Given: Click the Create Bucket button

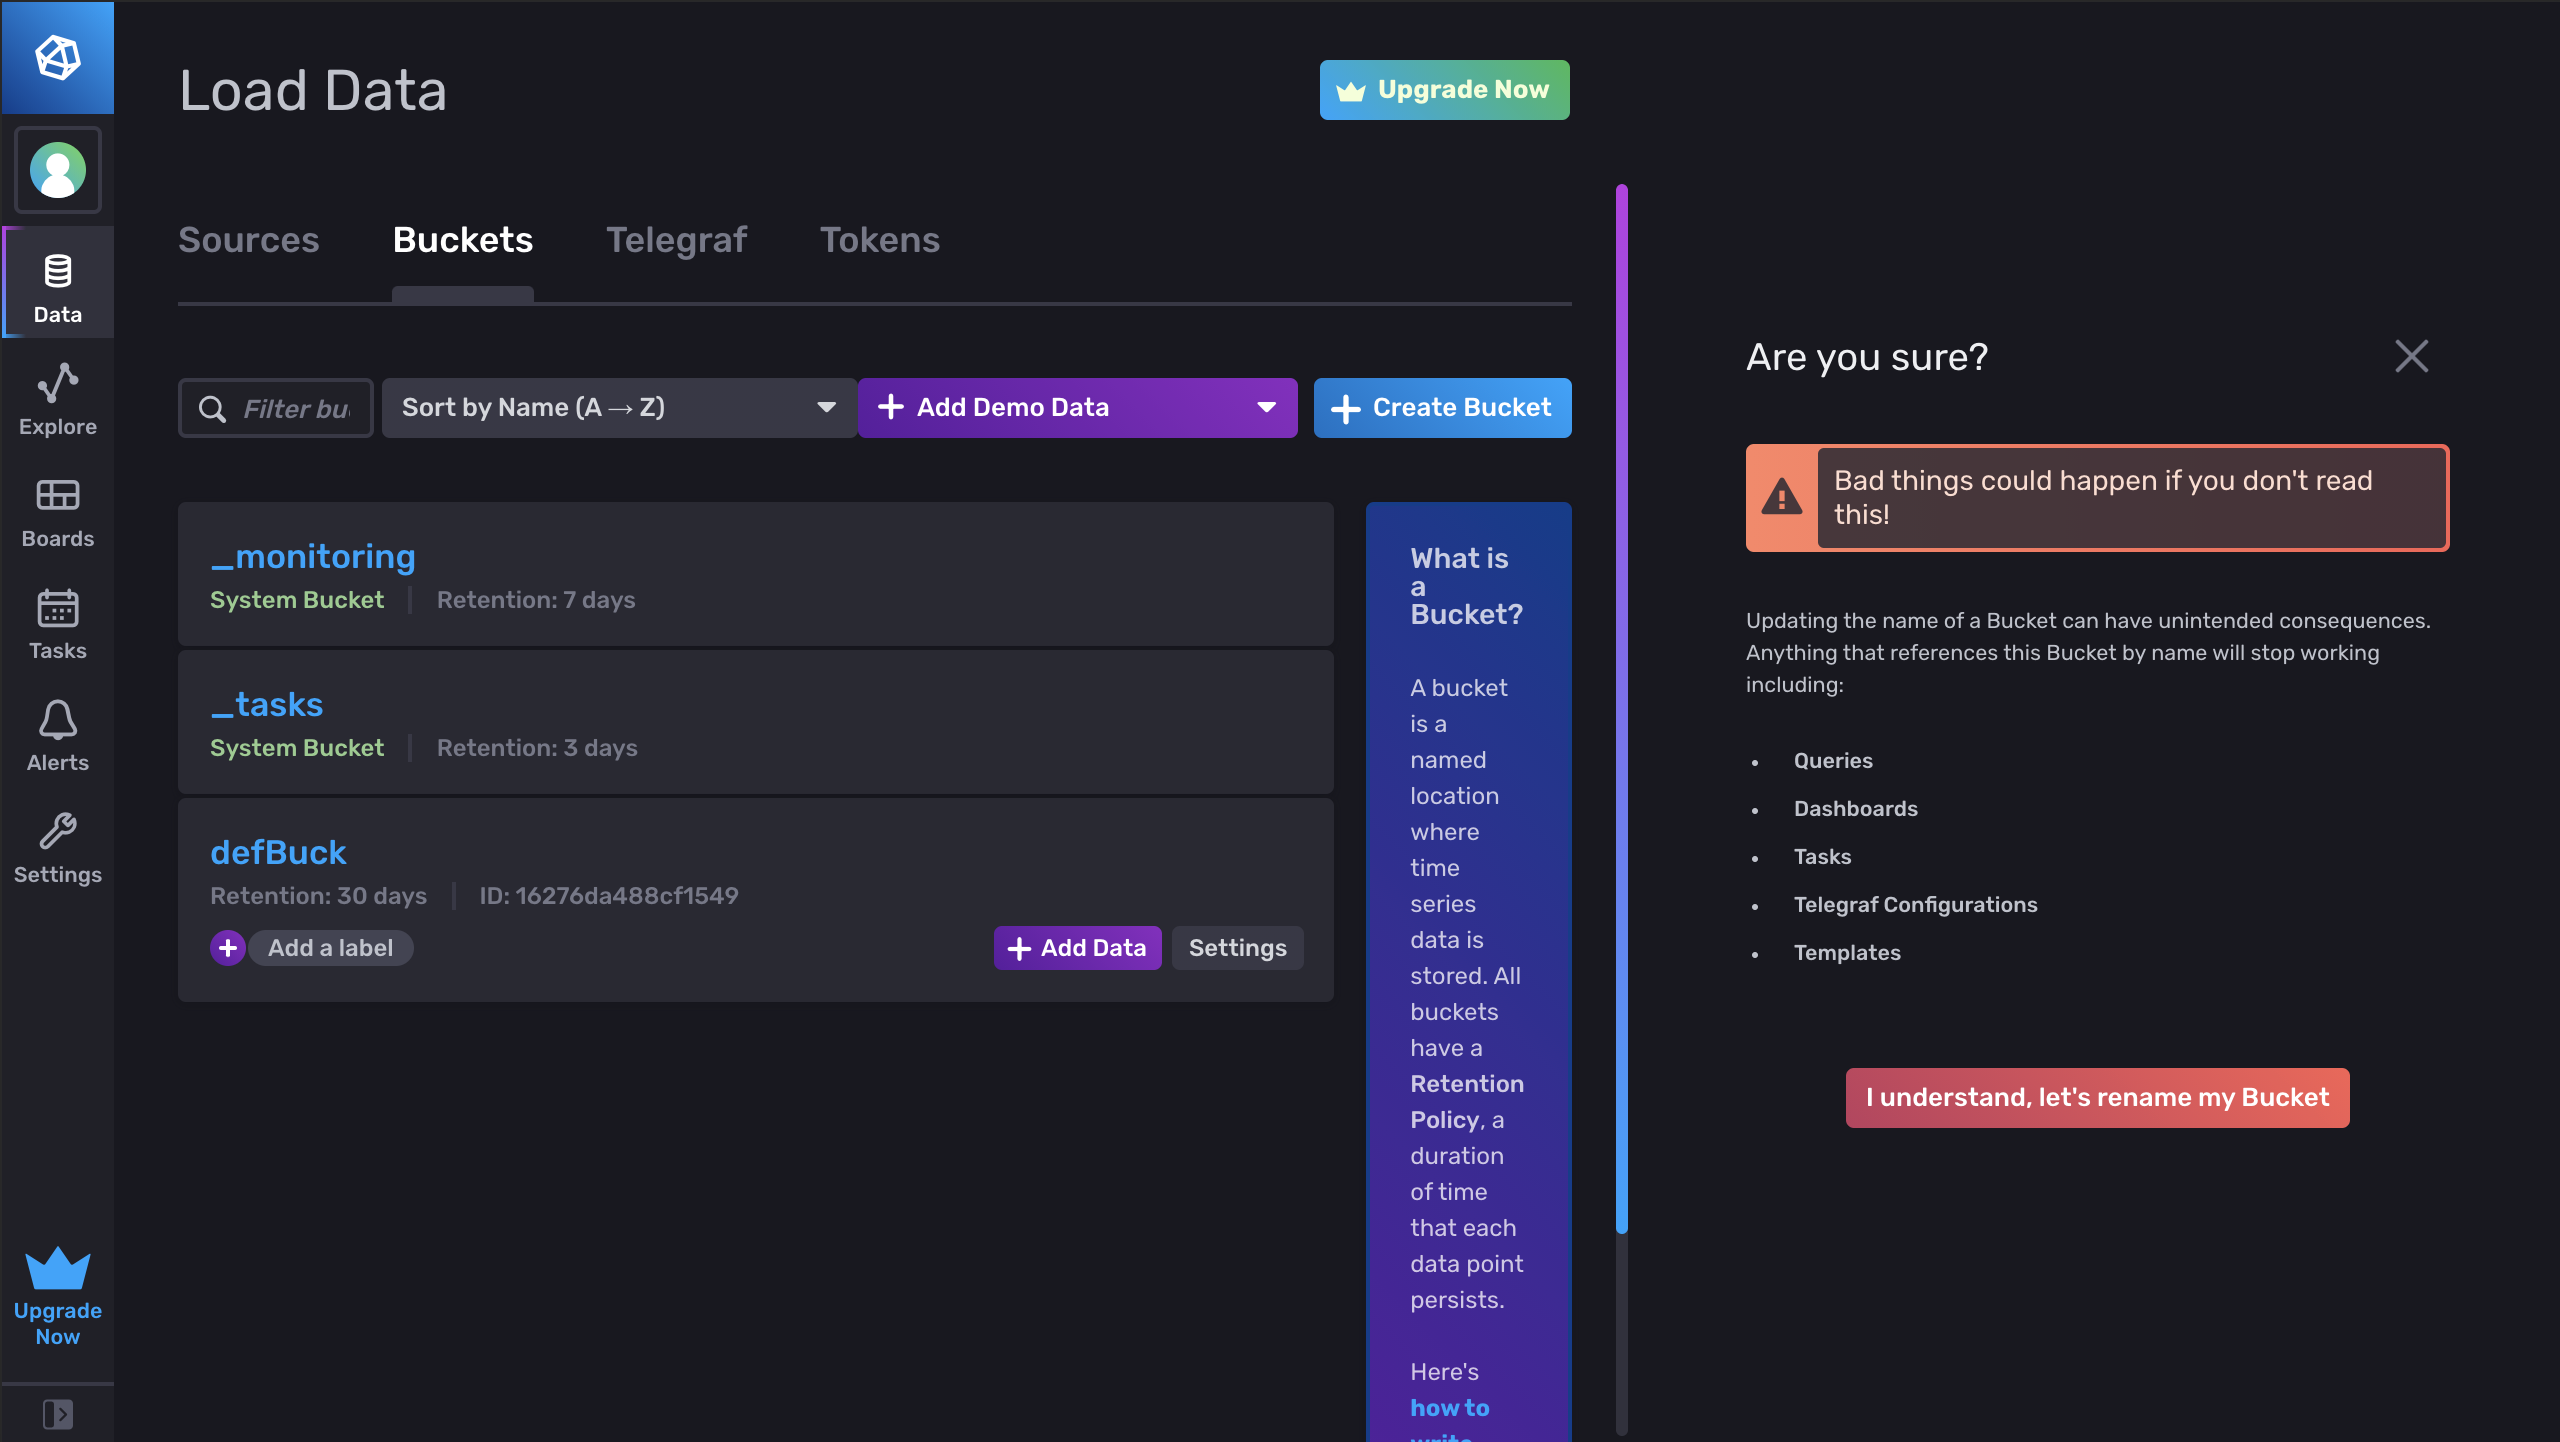Looking at the screenshot, I should [x=1442, y=408].
